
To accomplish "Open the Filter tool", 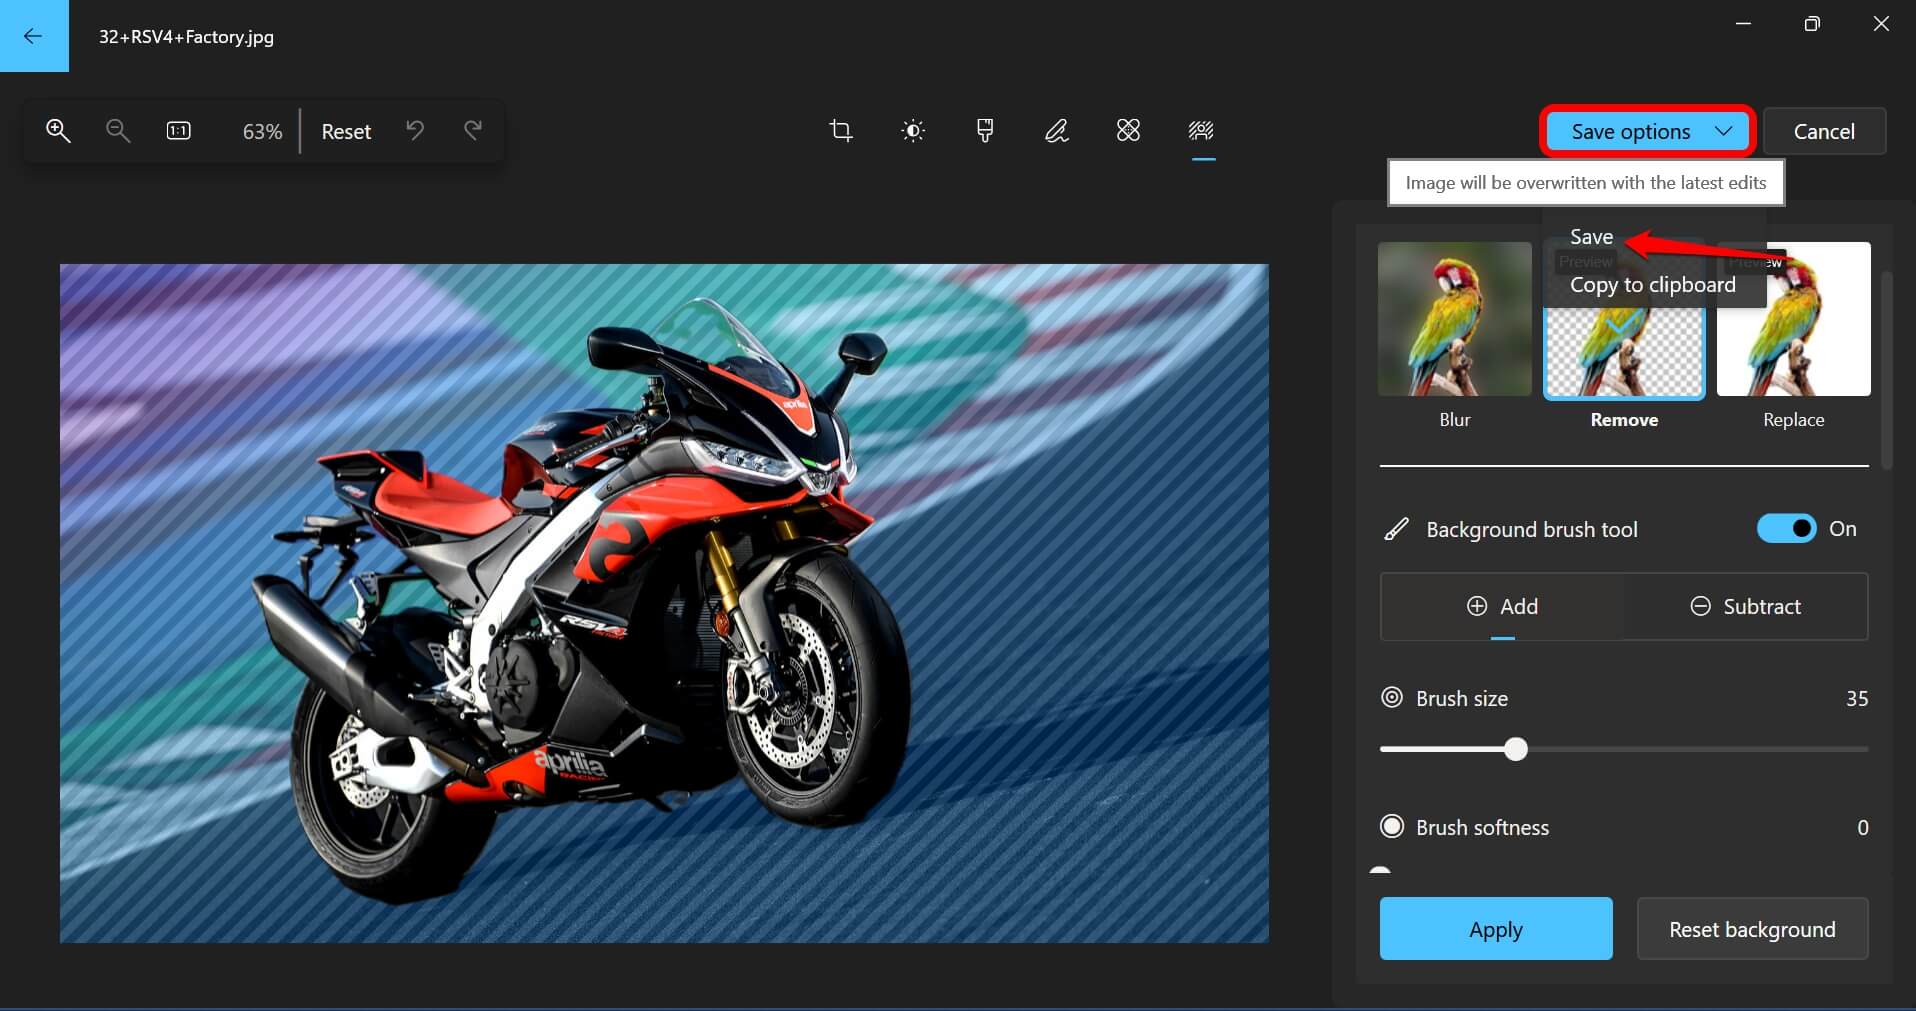I will click(985, 131).
